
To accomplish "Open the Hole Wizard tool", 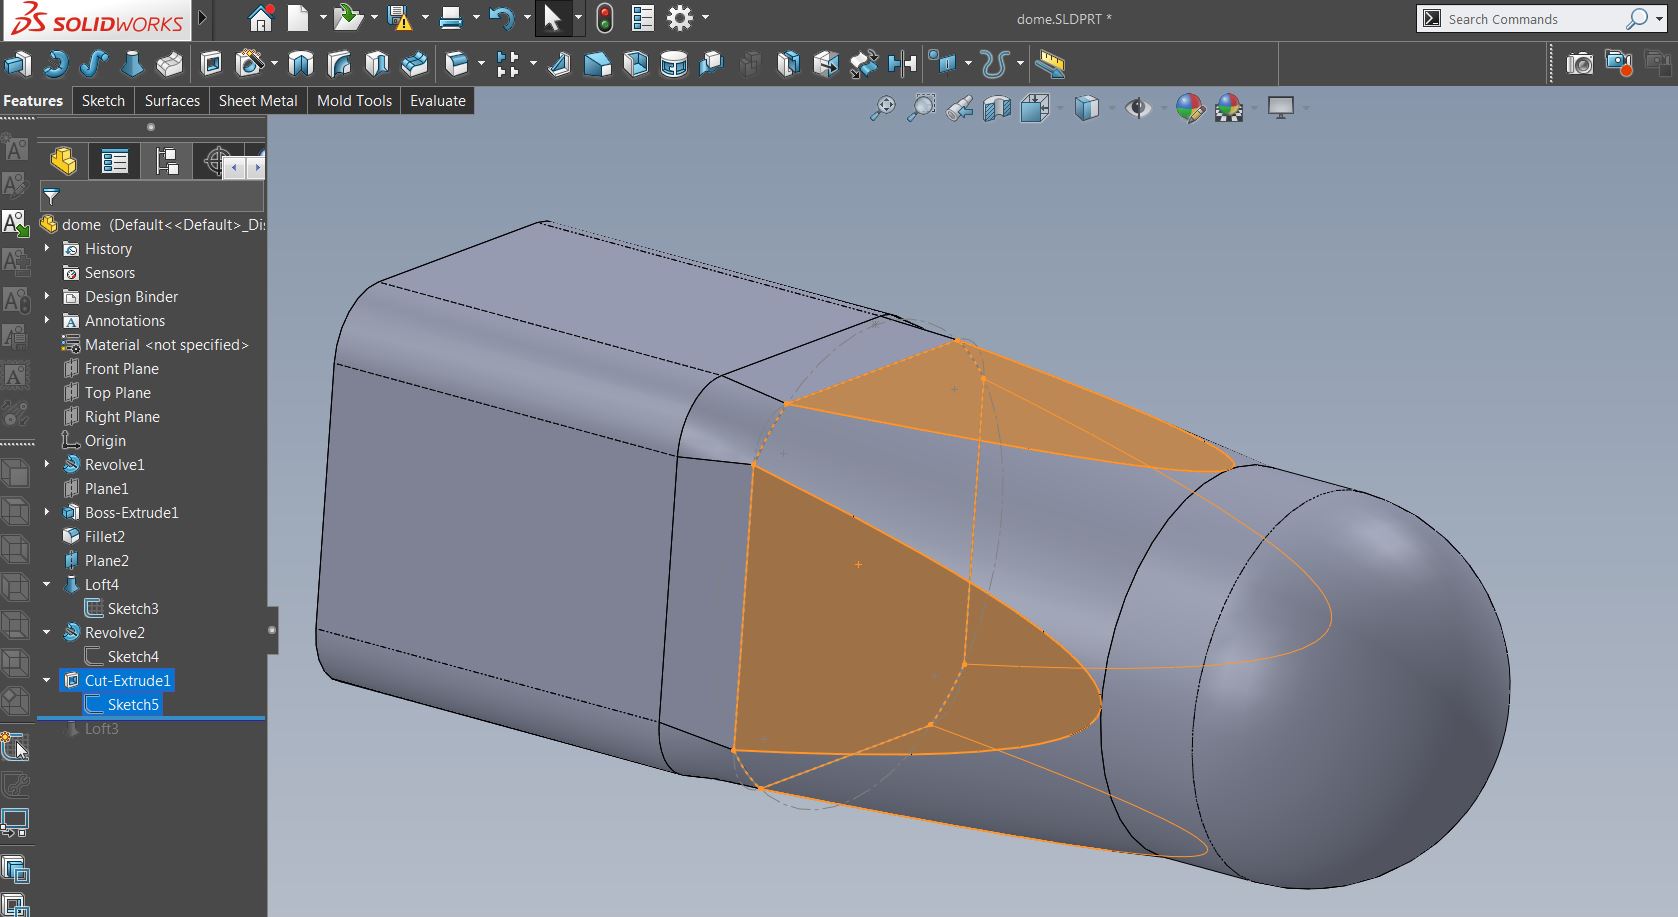I will pos(250,65).
